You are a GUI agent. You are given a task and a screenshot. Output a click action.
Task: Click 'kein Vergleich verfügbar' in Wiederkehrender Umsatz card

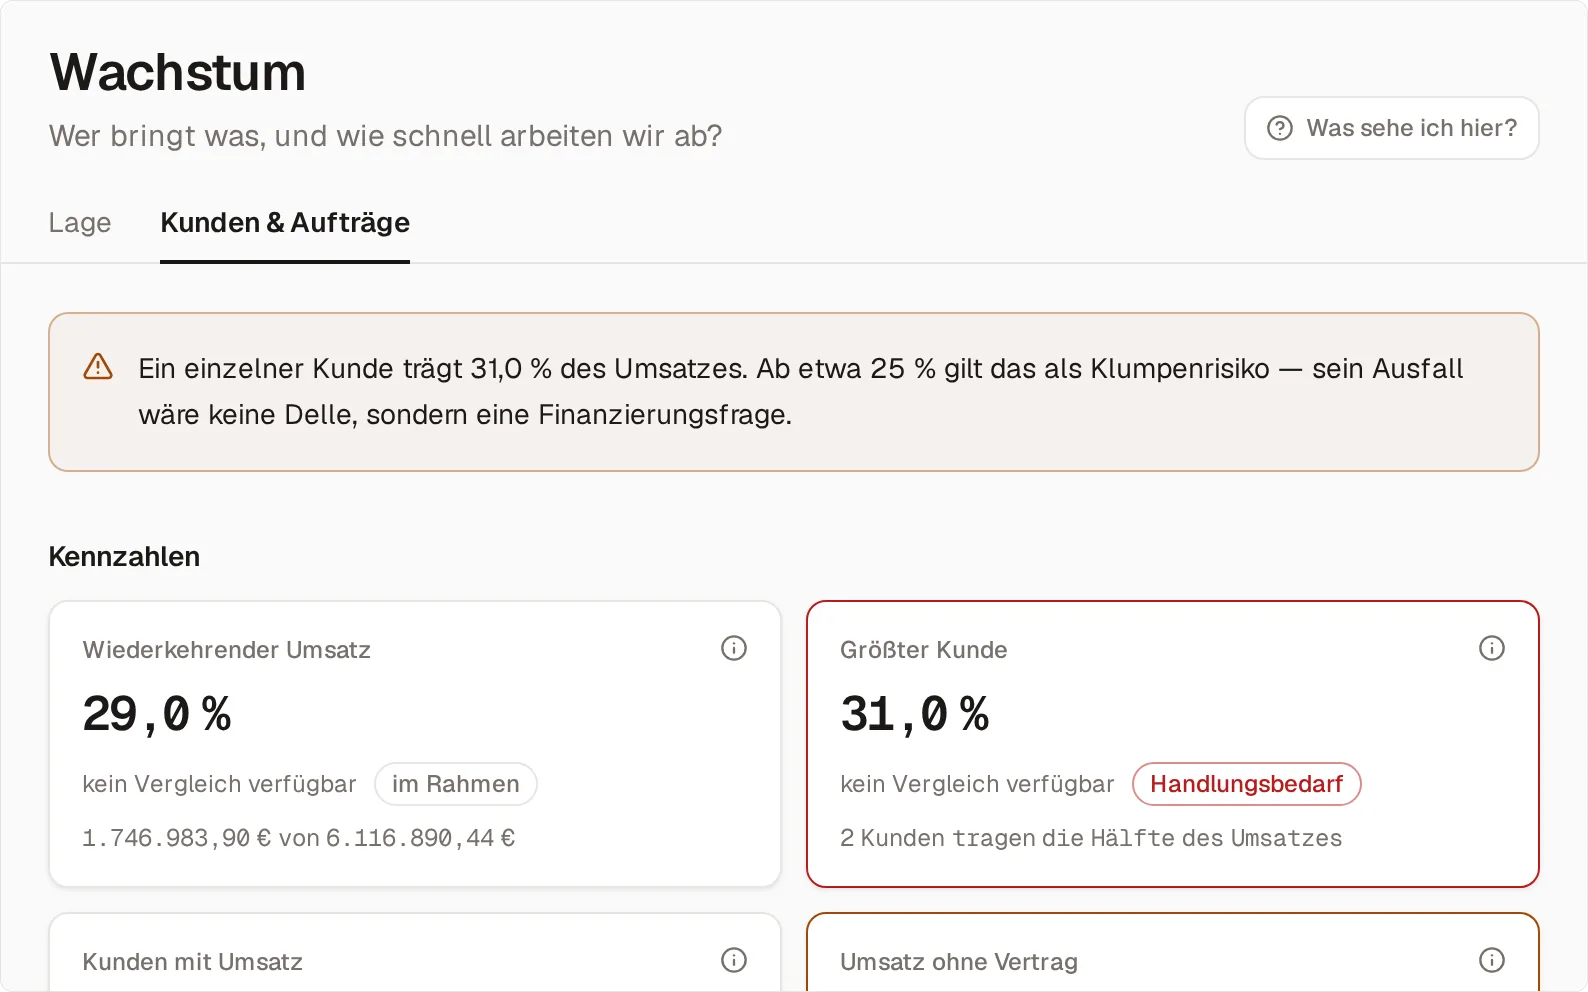tap(219, 784)
